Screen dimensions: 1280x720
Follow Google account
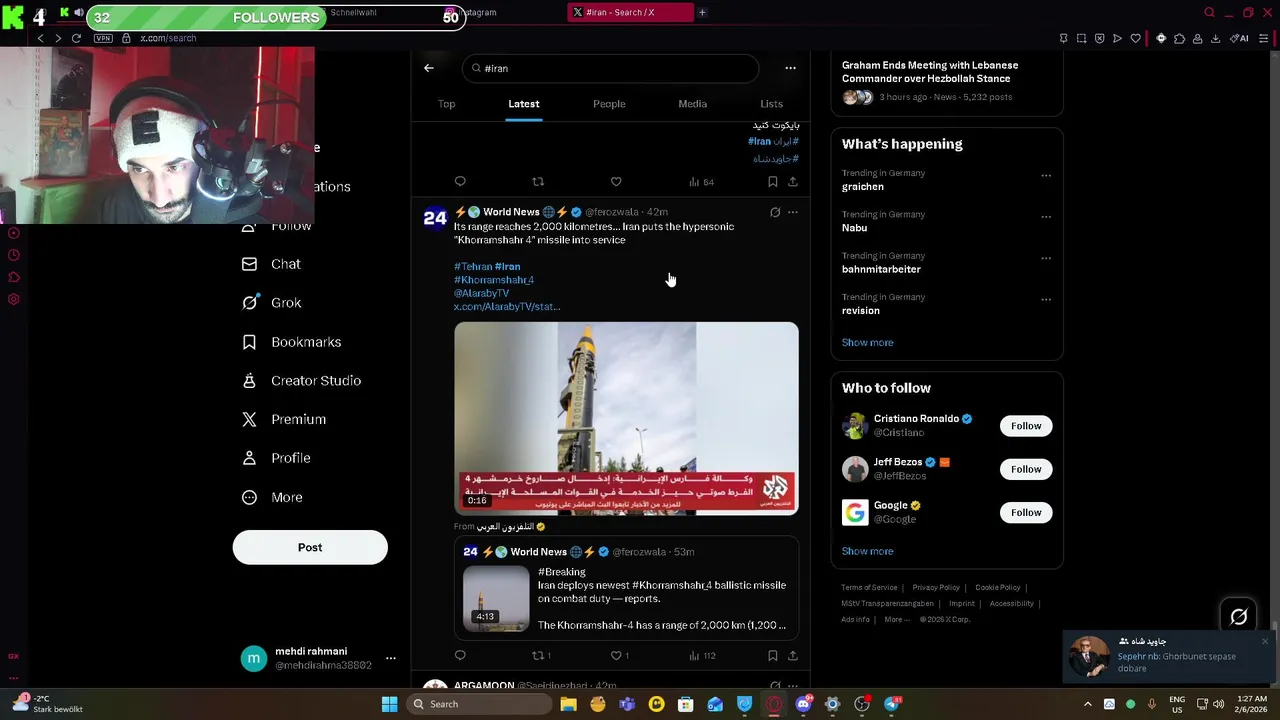[1026, 512]
